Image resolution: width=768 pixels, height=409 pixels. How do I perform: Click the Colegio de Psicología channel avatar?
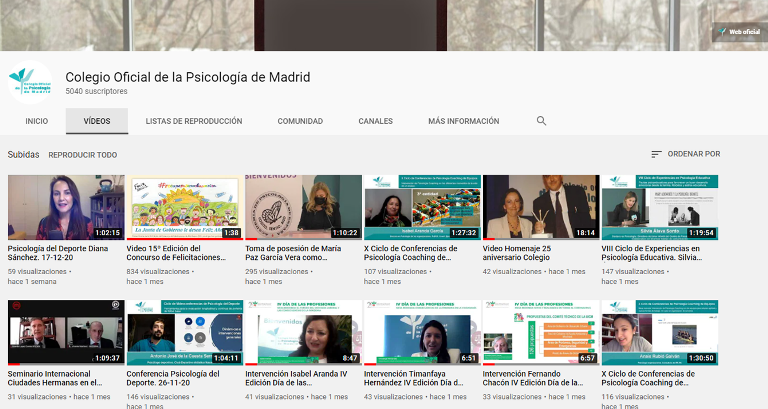click(30, 83)
